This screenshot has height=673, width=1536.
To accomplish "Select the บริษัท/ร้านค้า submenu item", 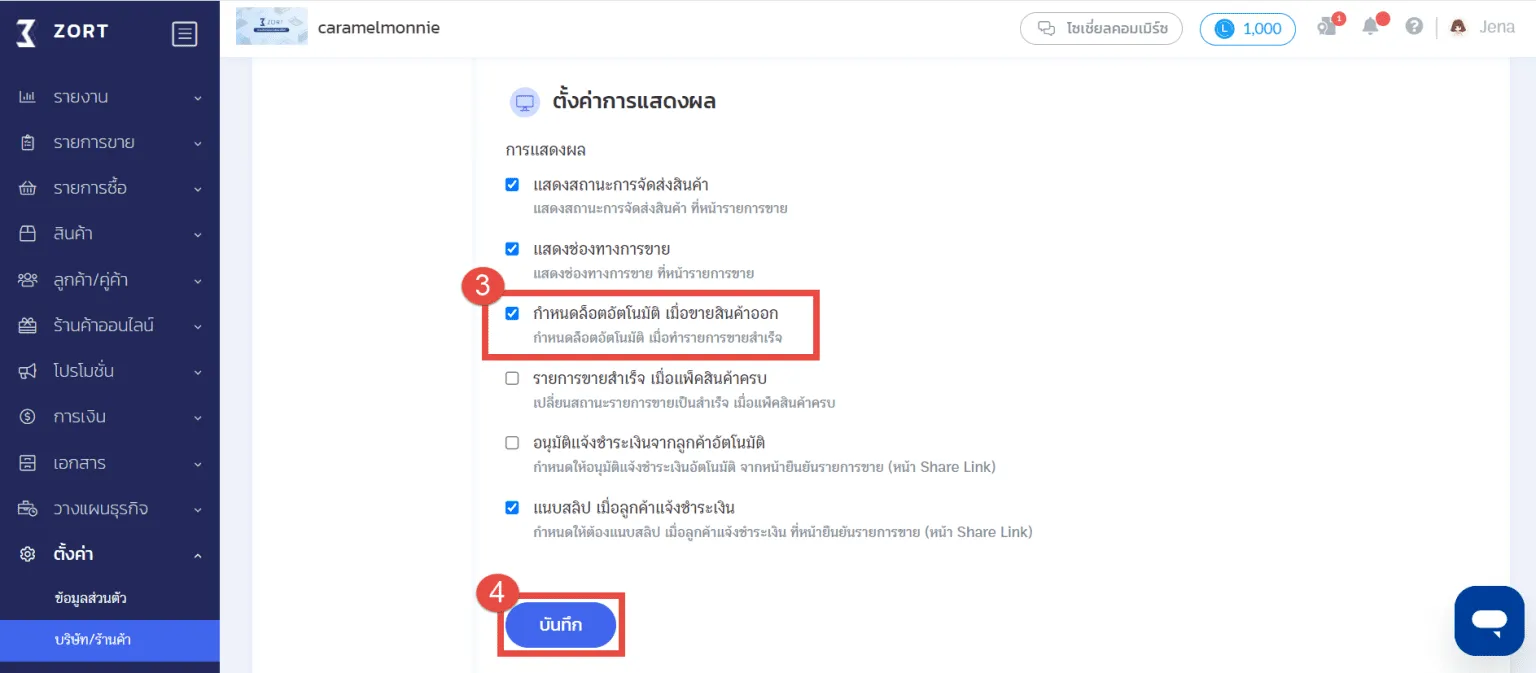I will click(x=93, y=640).
